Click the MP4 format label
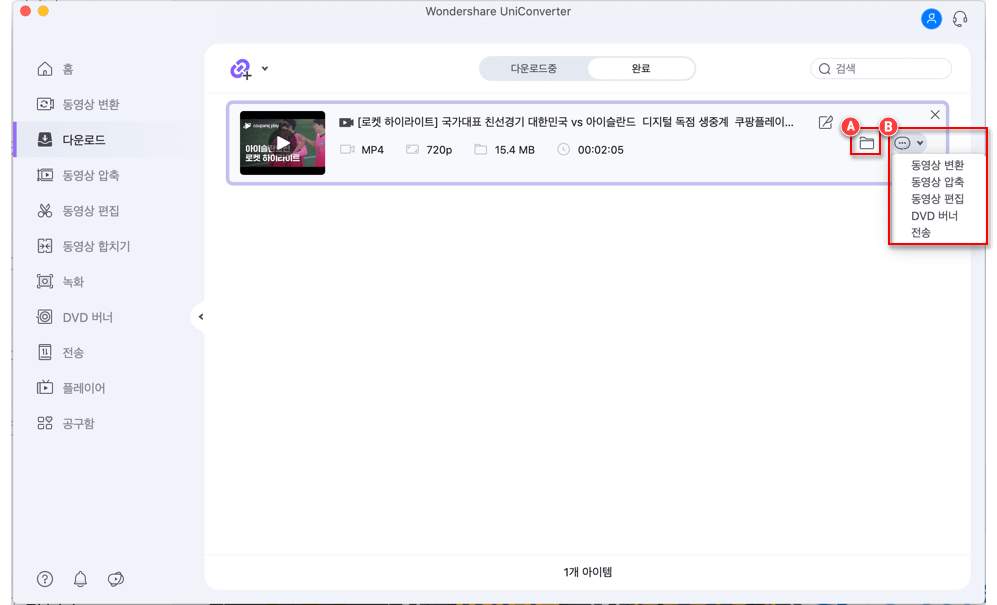 click(373, 150)
